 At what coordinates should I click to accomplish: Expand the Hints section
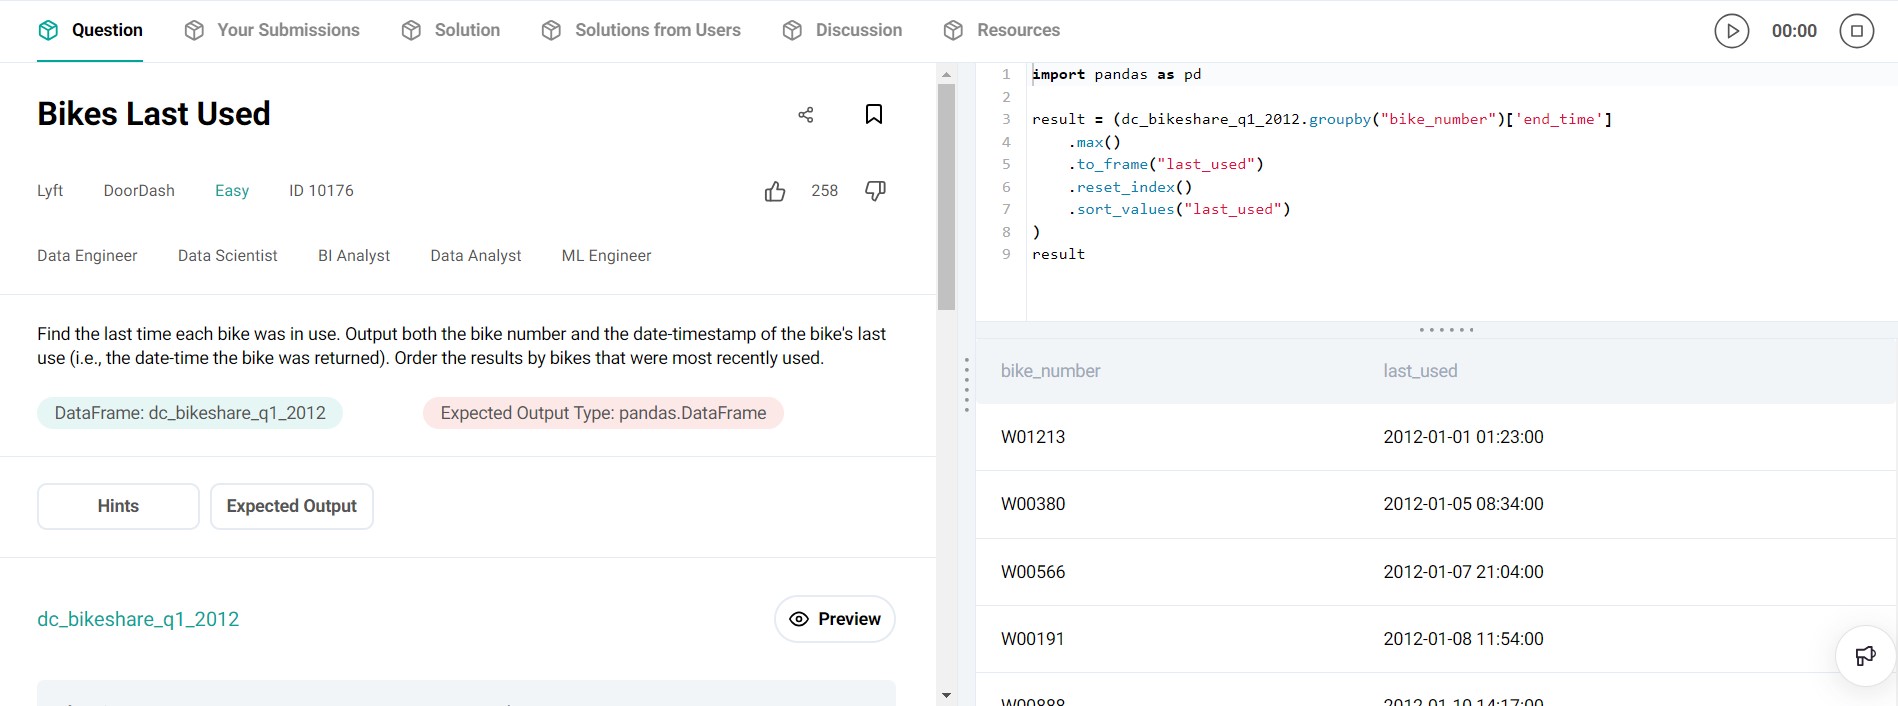118,506
